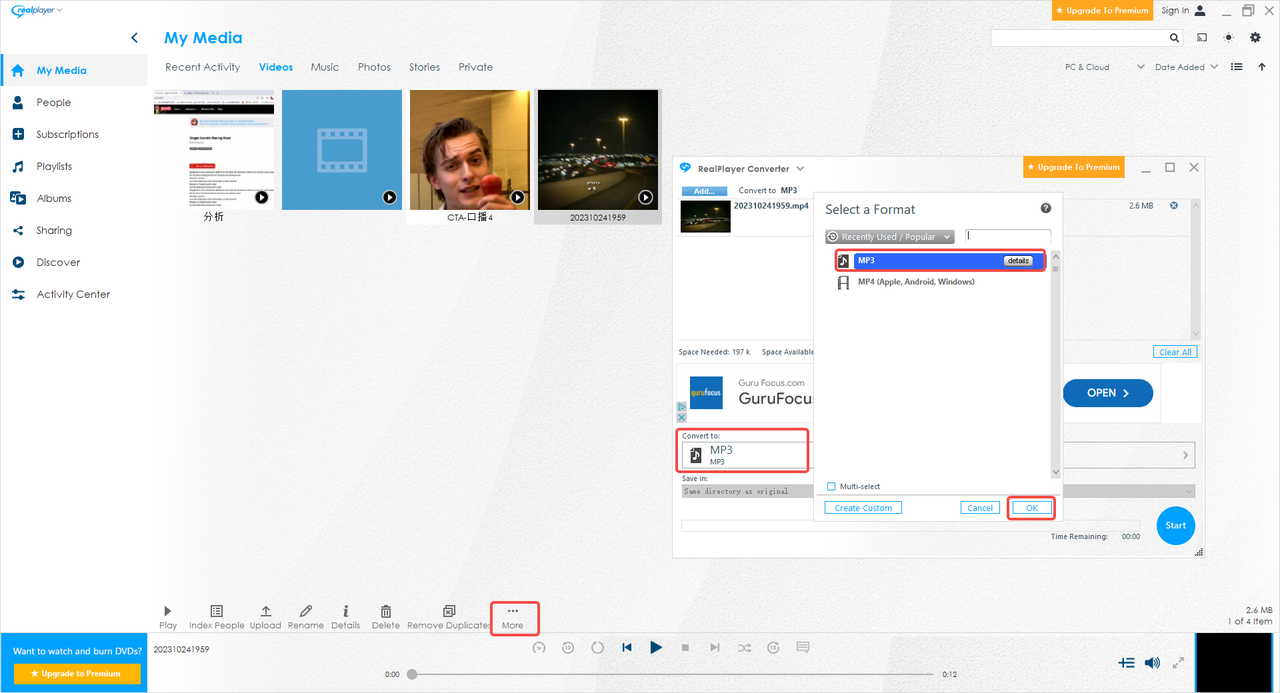Toggle repeat playback

coord(597,647)
